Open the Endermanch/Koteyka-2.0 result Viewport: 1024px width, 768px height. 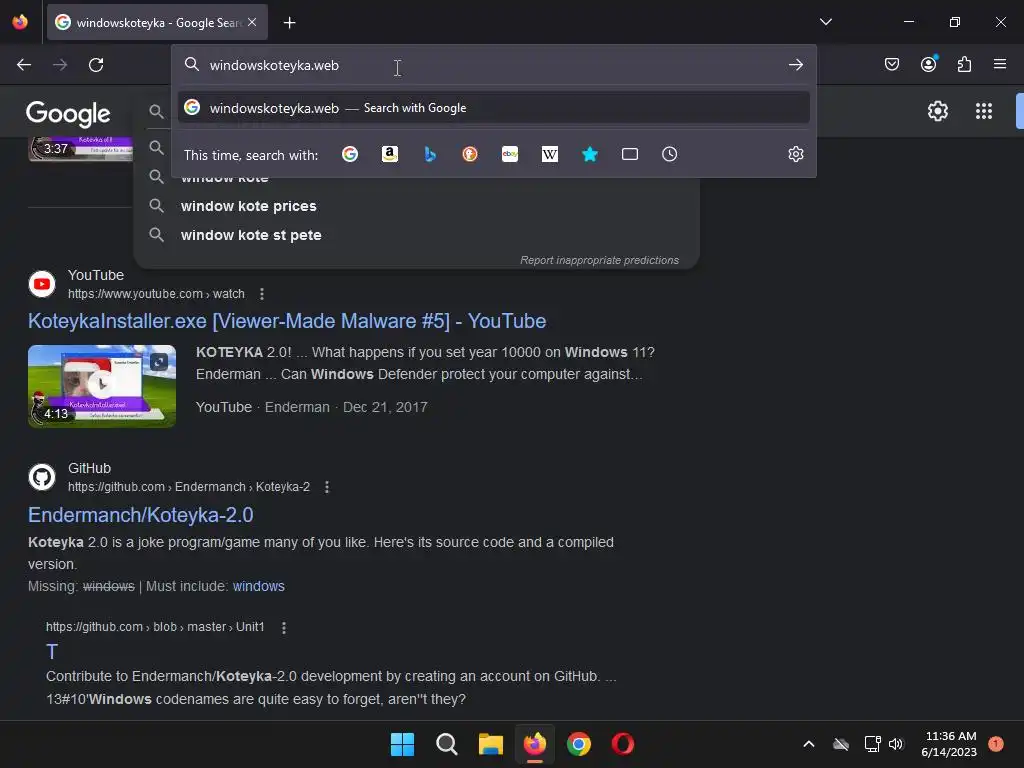point(140,515)
